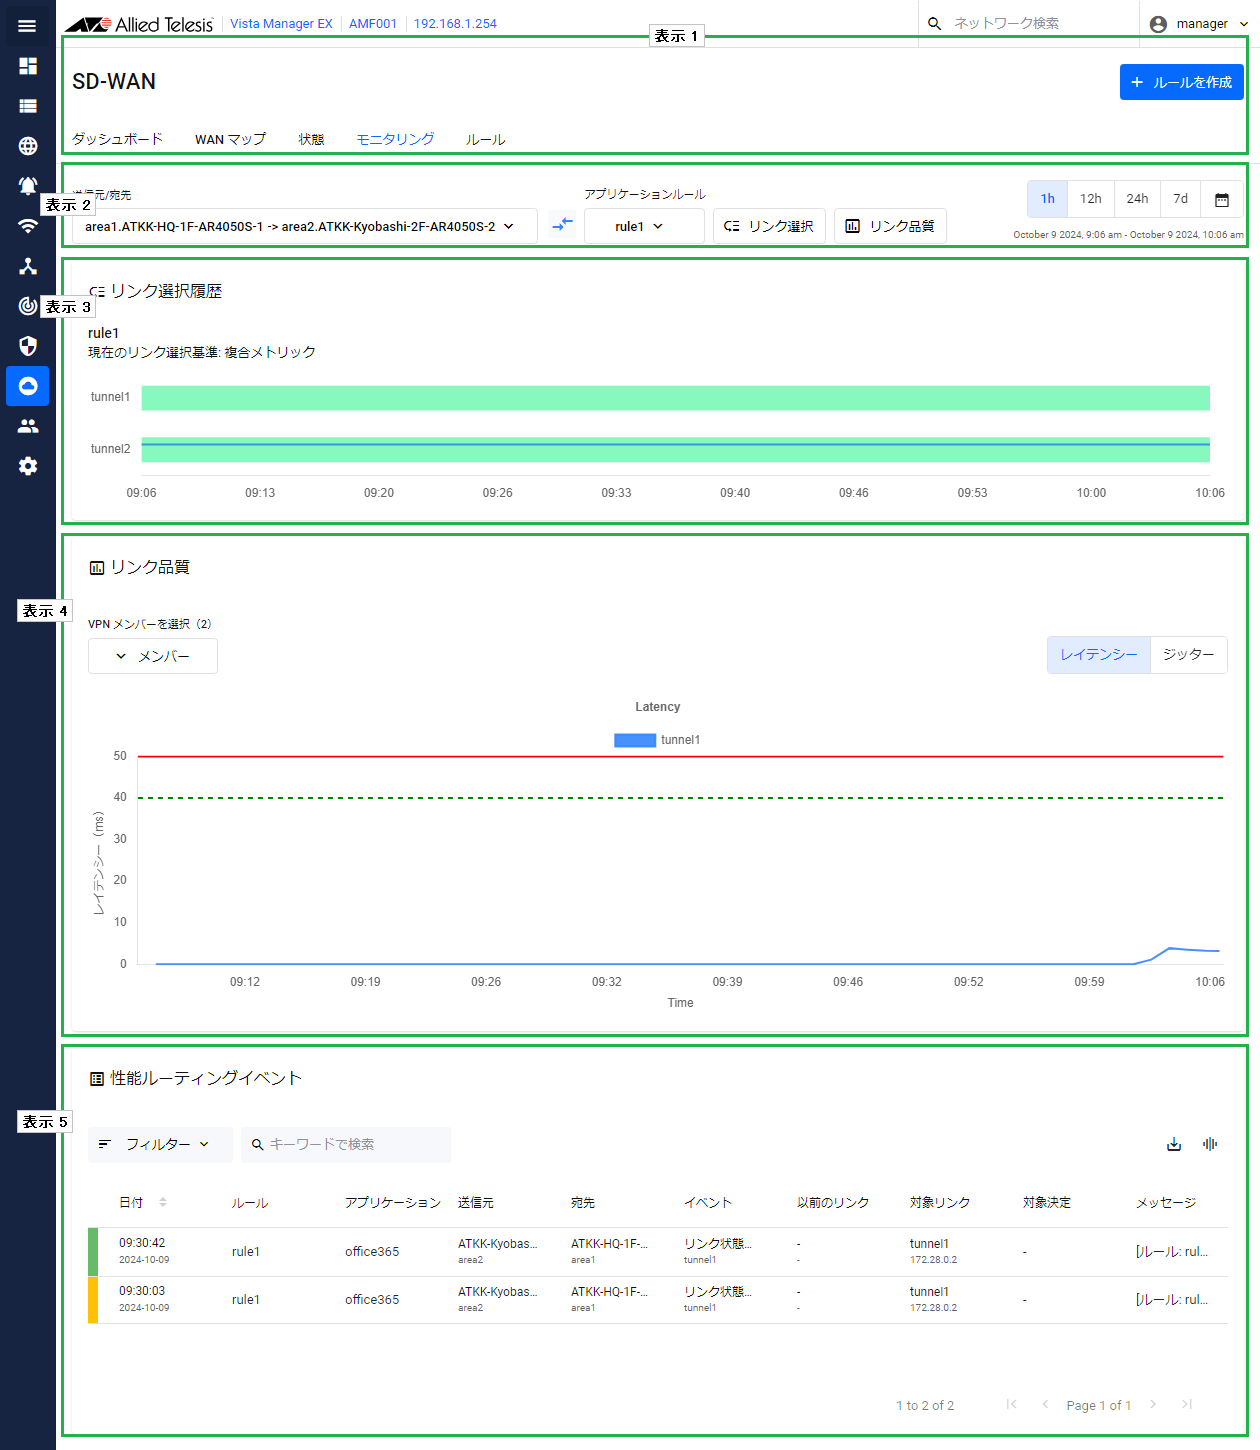Click the ルールを作成 button
Screen dimensions: 1260x1450
[1181, 82]
